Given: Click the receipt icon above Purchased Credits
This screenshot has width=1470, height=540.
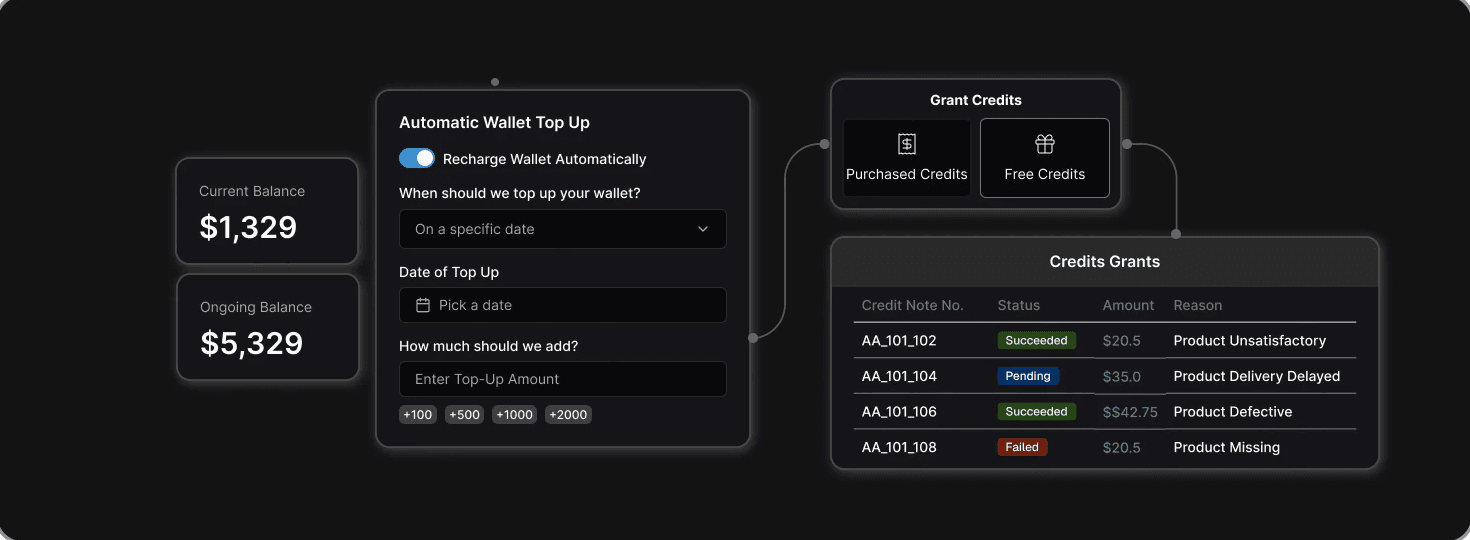Looking at the screenshot, I should [907, 144].
